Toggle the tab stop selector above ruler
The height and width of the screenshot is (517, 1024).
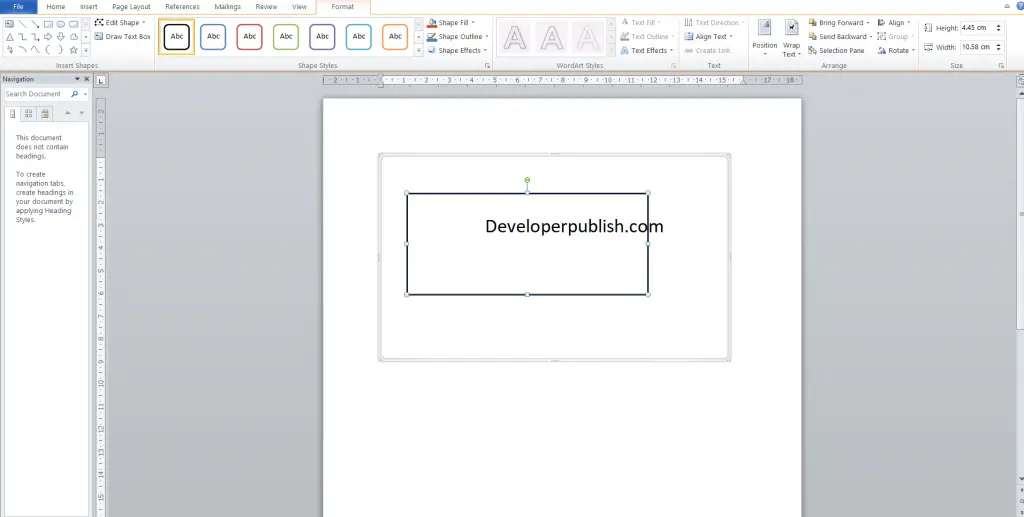(101, 81)
